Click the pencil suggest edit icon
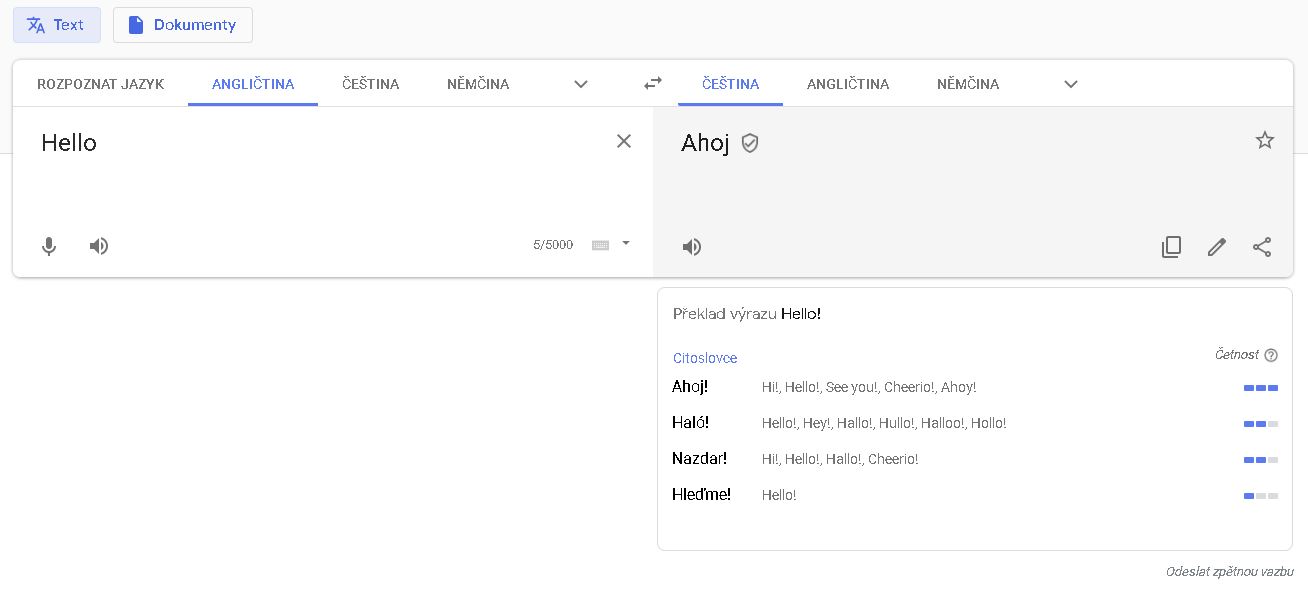Screen dimensions: 1308x600 [1217, 247]
